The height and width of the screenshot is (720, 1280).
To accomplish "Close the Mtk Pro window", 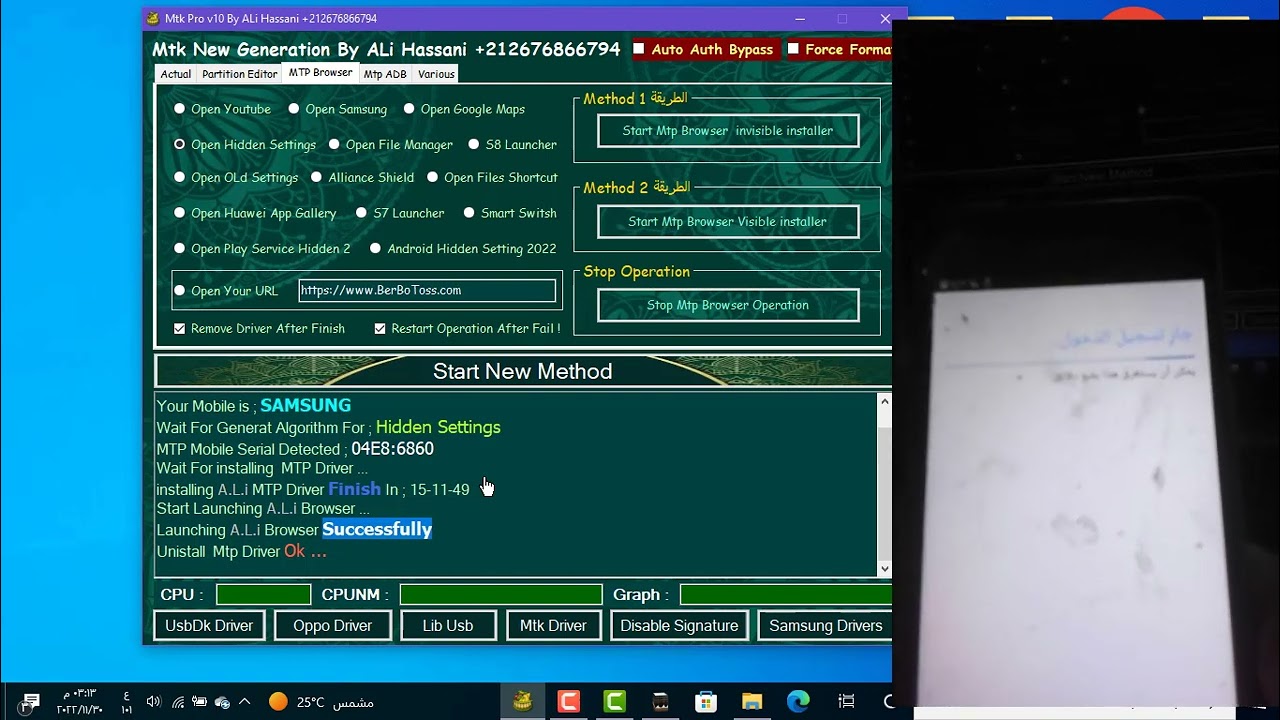I will [885, 19].
